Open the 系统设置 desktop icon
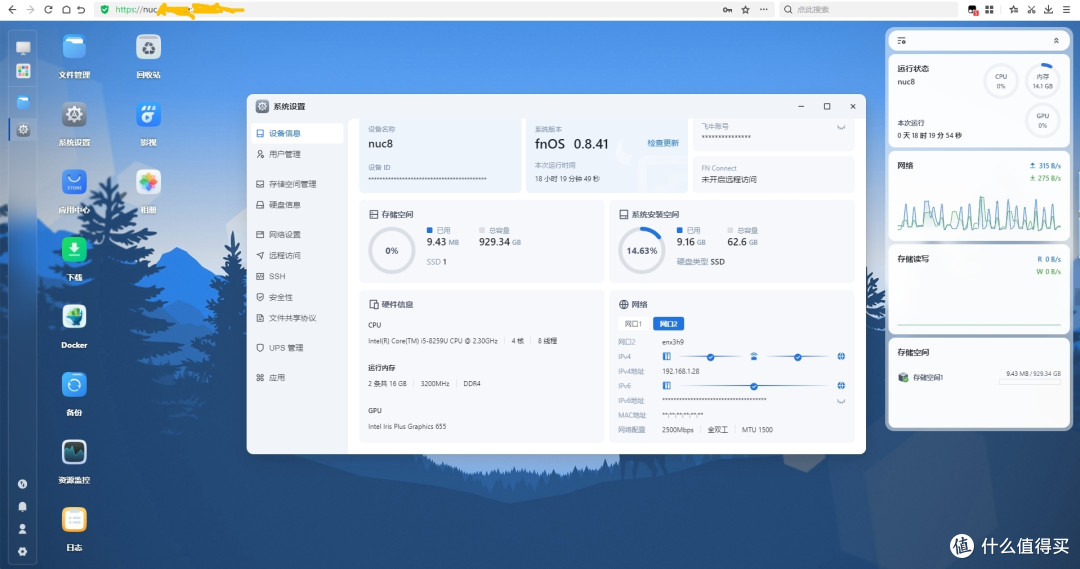 pyautogui.click(x=74, y=115)
